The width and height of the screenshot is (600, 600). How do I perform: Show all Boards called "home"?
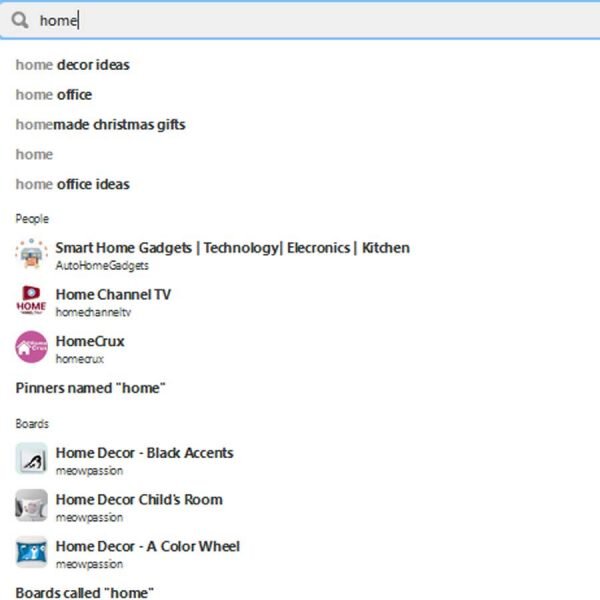click(x=85, y=592)
